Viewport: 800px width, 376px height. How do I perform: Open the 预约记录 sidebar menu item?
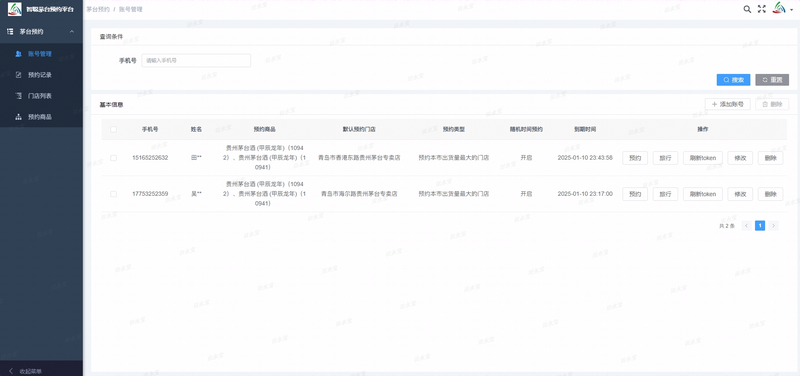pyautogui.click(x=41, y=75)
